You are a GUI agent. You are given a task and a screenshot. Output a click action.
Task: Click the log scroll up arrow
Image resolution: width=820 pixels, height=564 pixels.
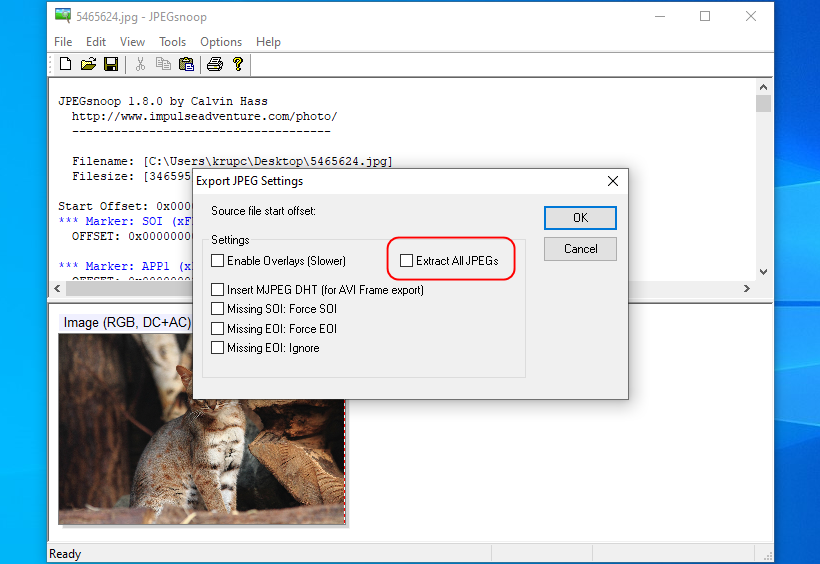[x=764, y=87]
